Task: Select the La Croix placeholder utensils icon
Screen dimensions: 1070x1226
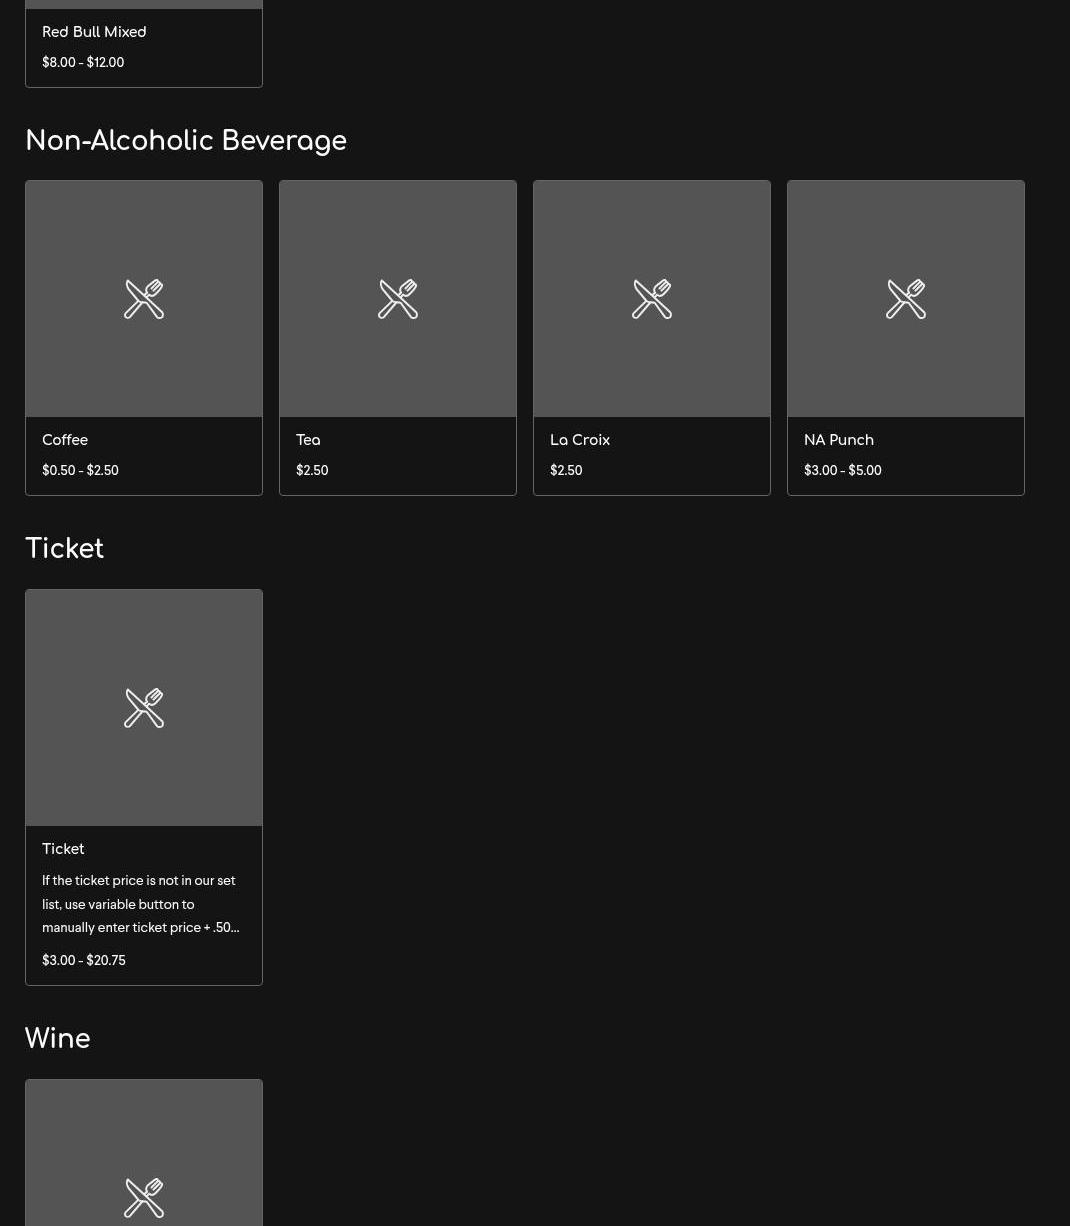Action: (652, 299)
